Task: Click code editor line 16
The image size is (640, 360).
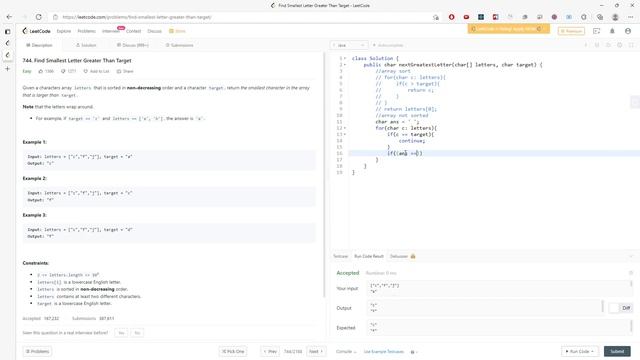Action: pyautogui.click(x=494, y=153)
